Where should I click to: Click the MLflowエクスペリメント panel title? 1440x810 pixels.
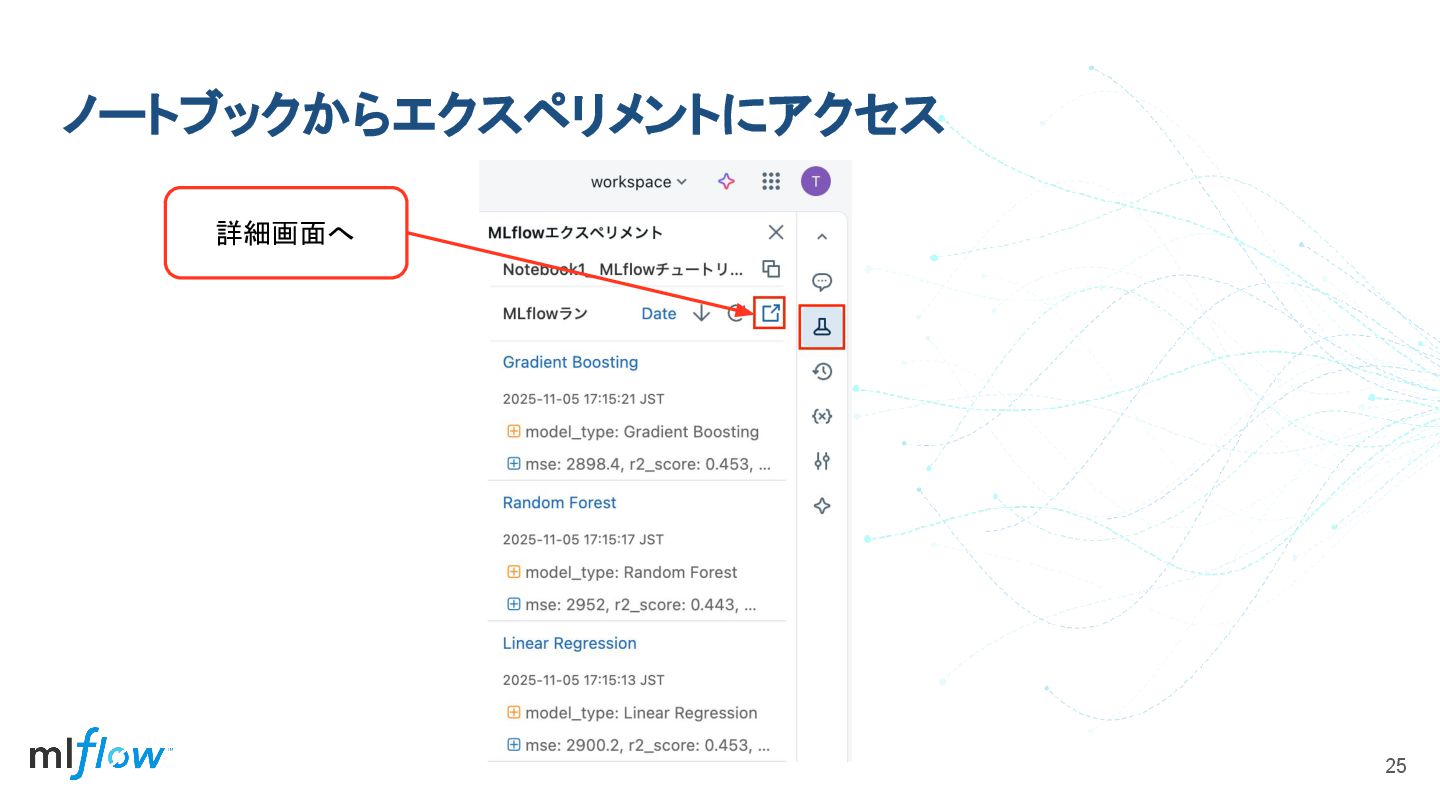point(575,233)
